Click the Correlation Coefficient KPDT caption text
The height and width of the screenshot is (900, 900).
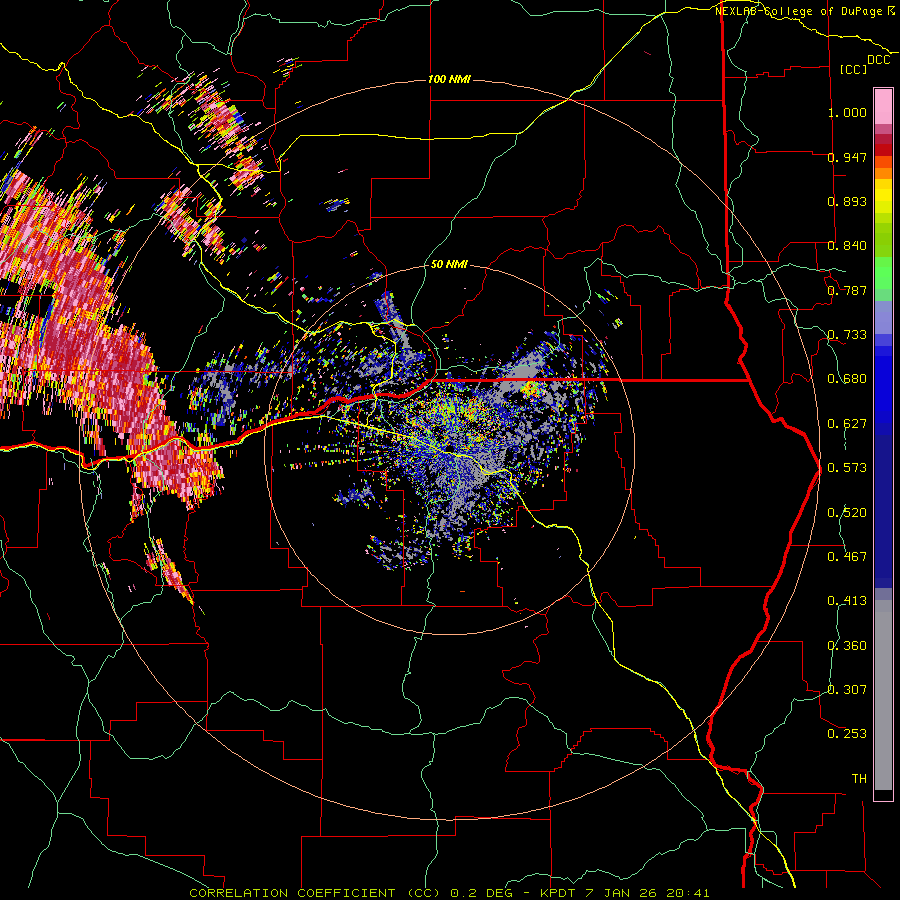pyautogui.click(x=449, y=893)
